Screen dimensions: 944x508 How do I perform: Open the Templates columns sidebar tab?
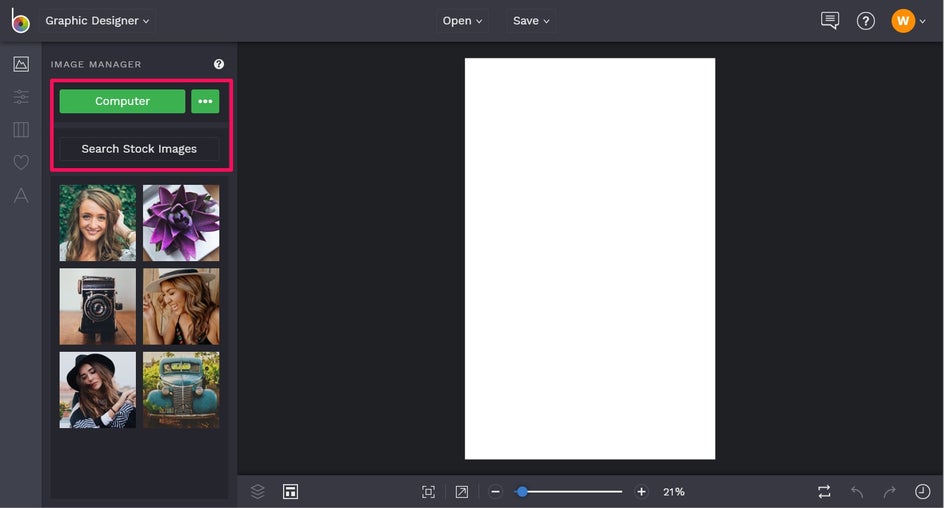point(21,129)
